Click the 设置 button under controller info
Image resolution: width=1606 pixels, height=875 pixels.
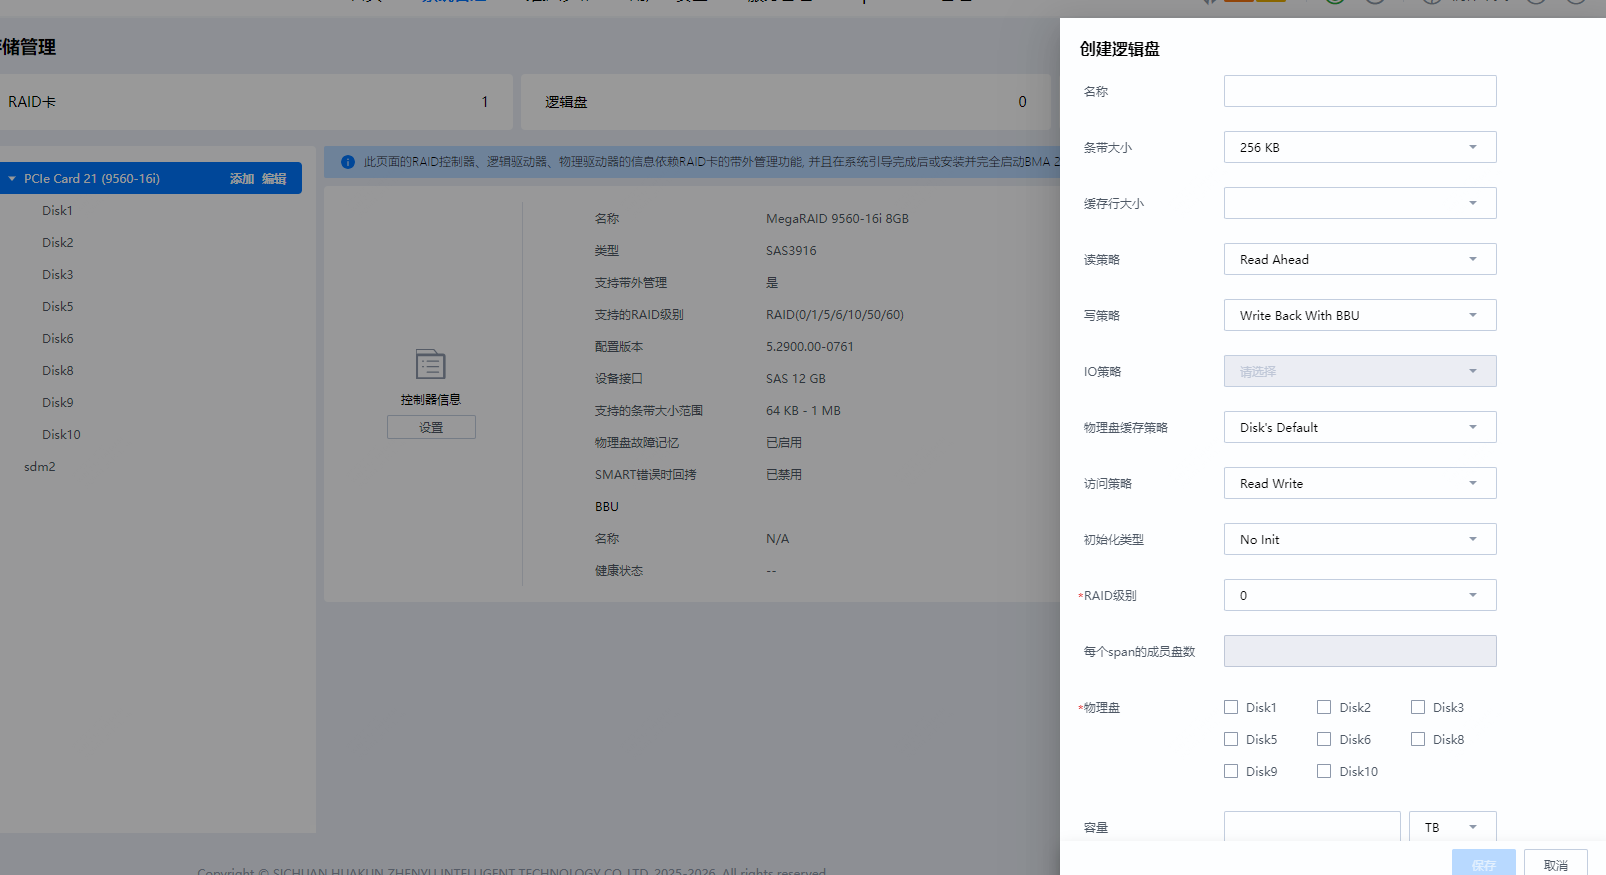[431, 427]
